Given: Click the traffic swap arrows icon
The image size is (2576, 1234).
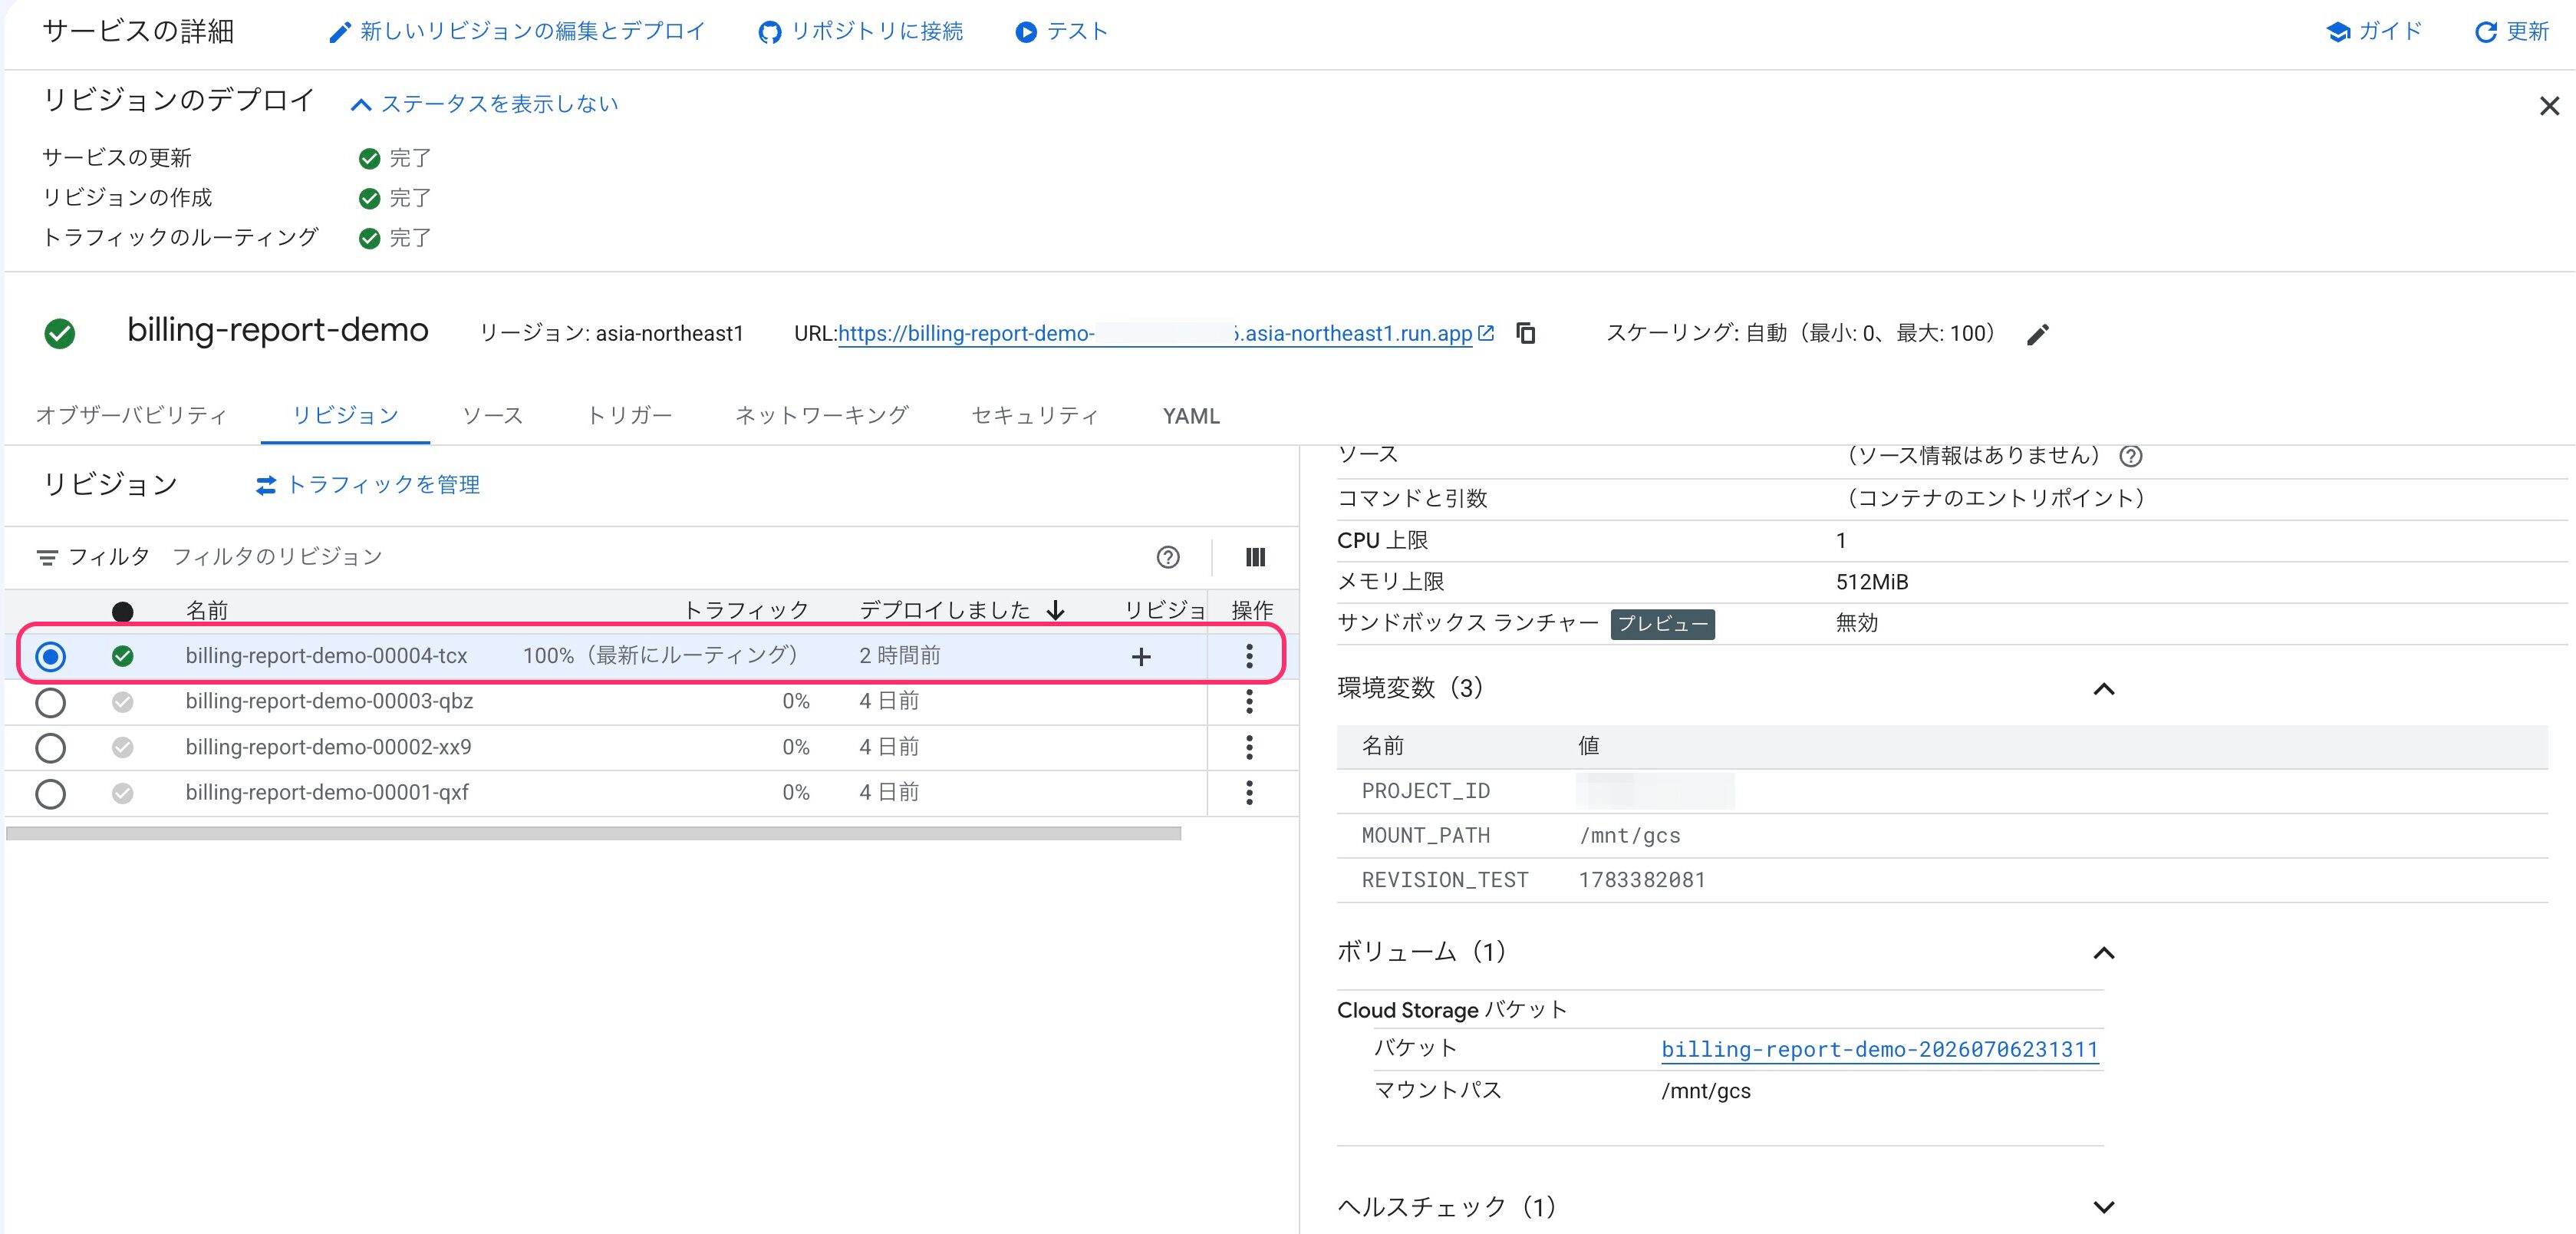Looking at the screenshot, I should pyautogui.click(x=266, y=485).
